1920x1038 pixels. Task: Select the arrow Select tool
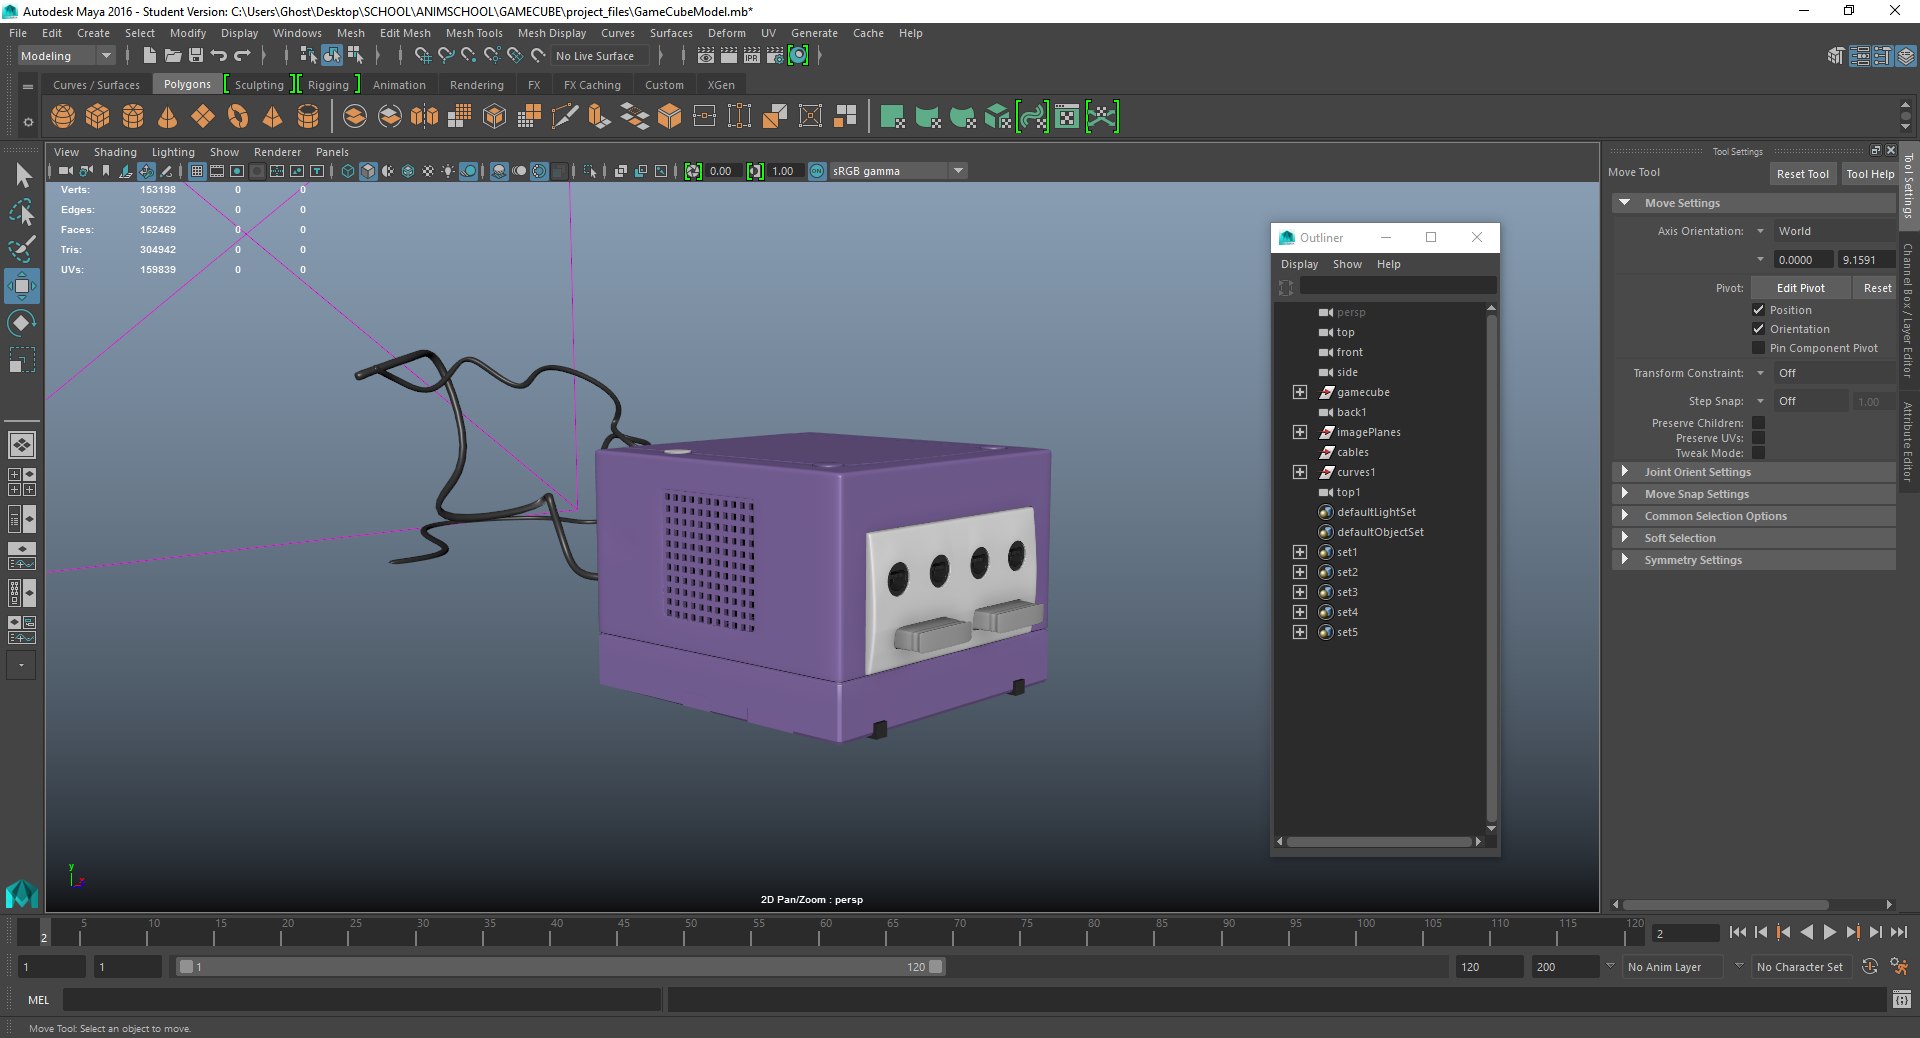click(x=22, y=175)
